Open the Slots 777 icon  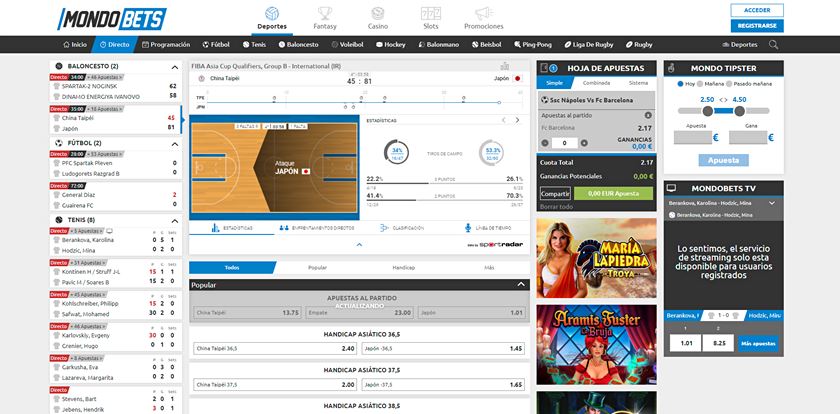[431, 13]
